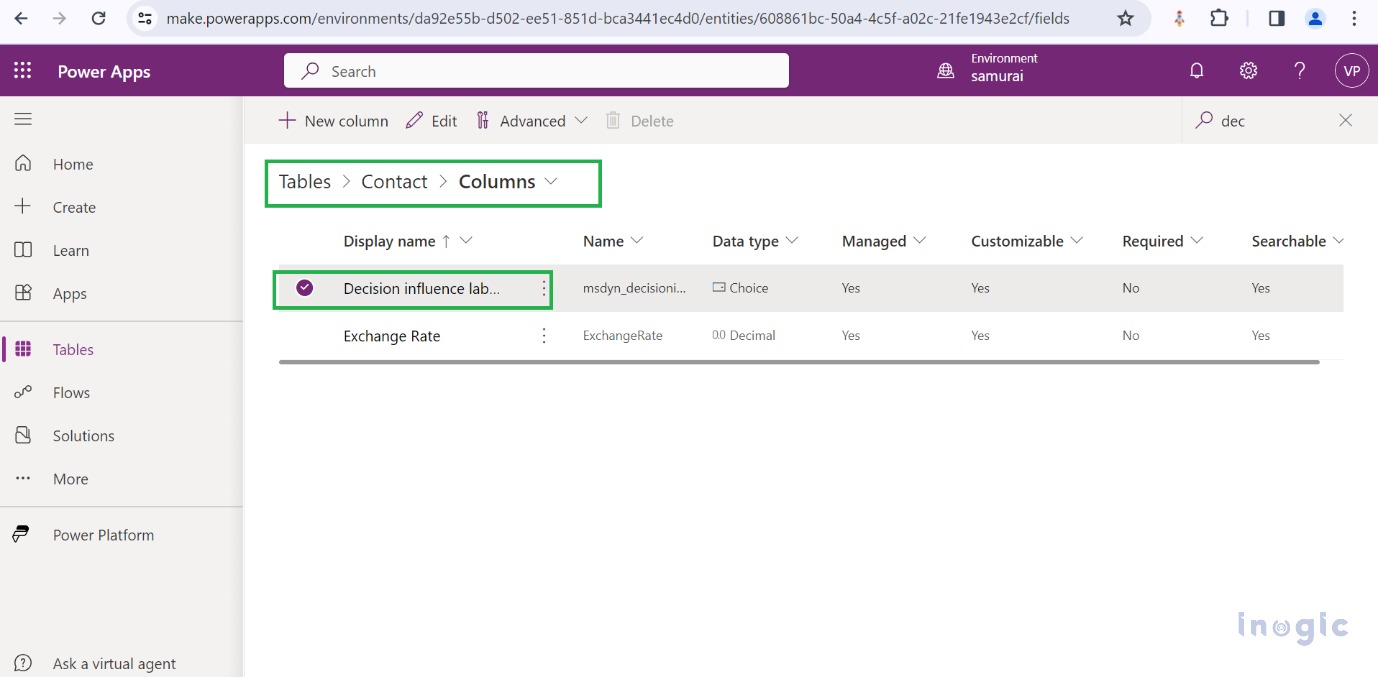Open more options for Exchange Rate
Screen dimensions: 1378x677
coord(544,336)
